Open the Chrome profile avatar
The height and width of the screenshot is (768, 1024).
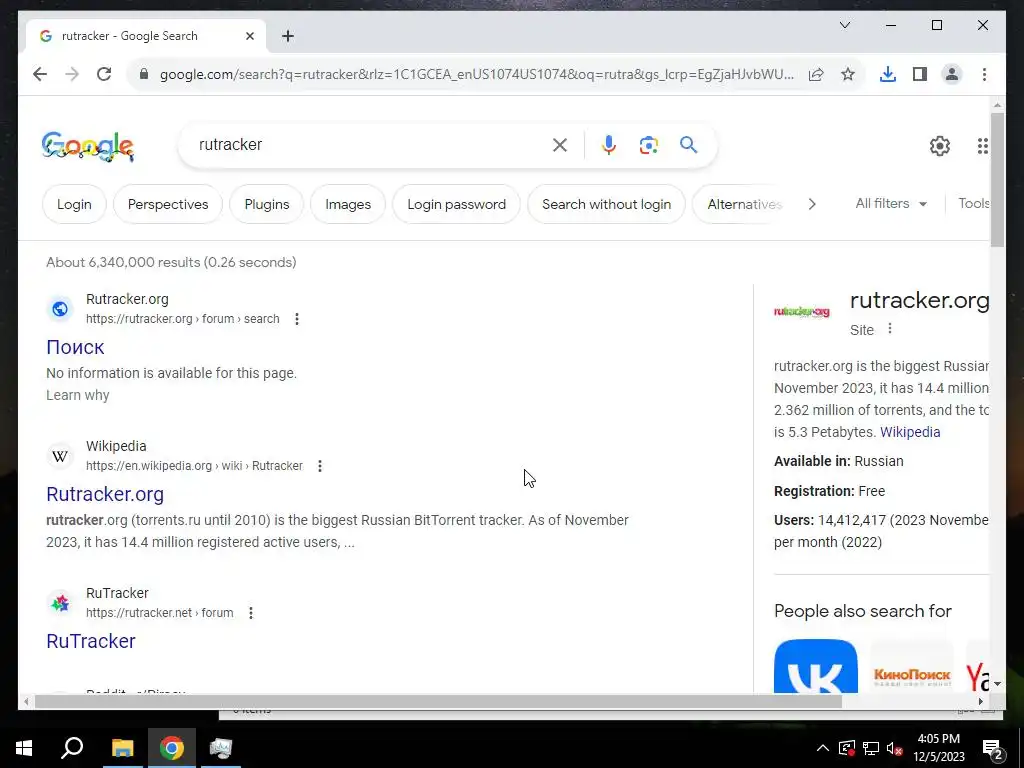coord(952,74)
